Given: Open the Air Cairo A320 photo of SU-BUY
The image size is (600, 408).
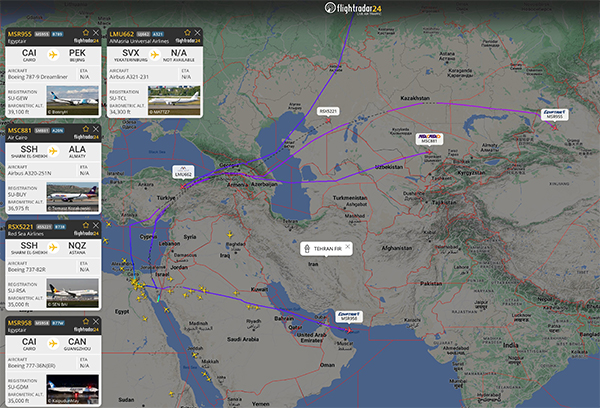Looking at the screenshot, I should 72,197.
